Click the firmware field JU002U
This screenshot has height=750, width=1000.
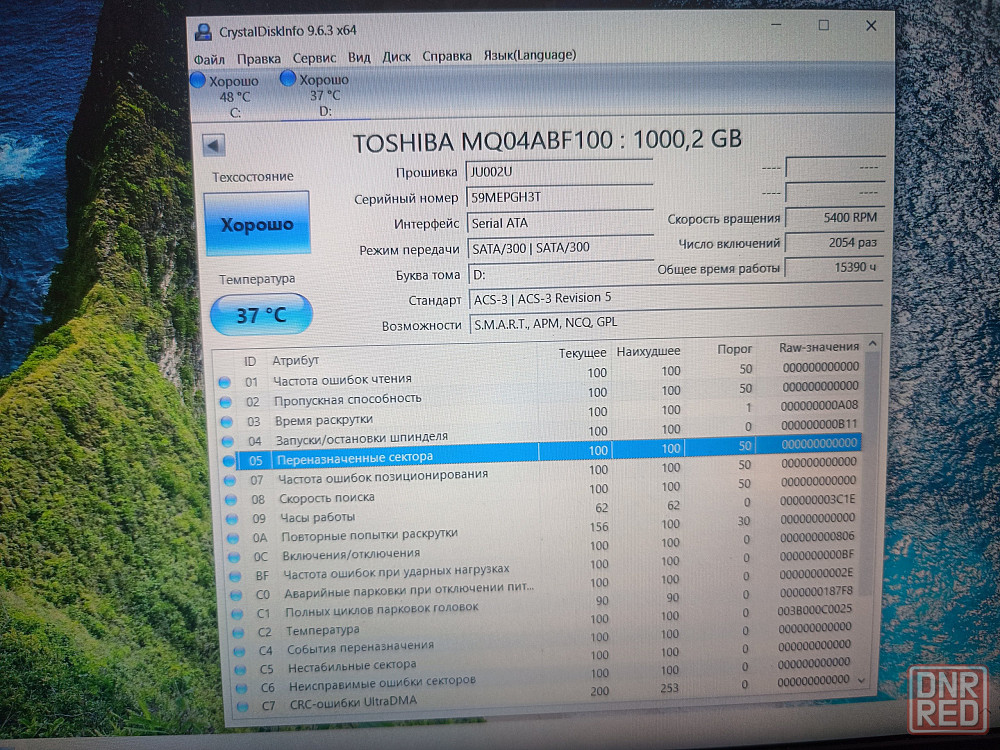point(559,172)
